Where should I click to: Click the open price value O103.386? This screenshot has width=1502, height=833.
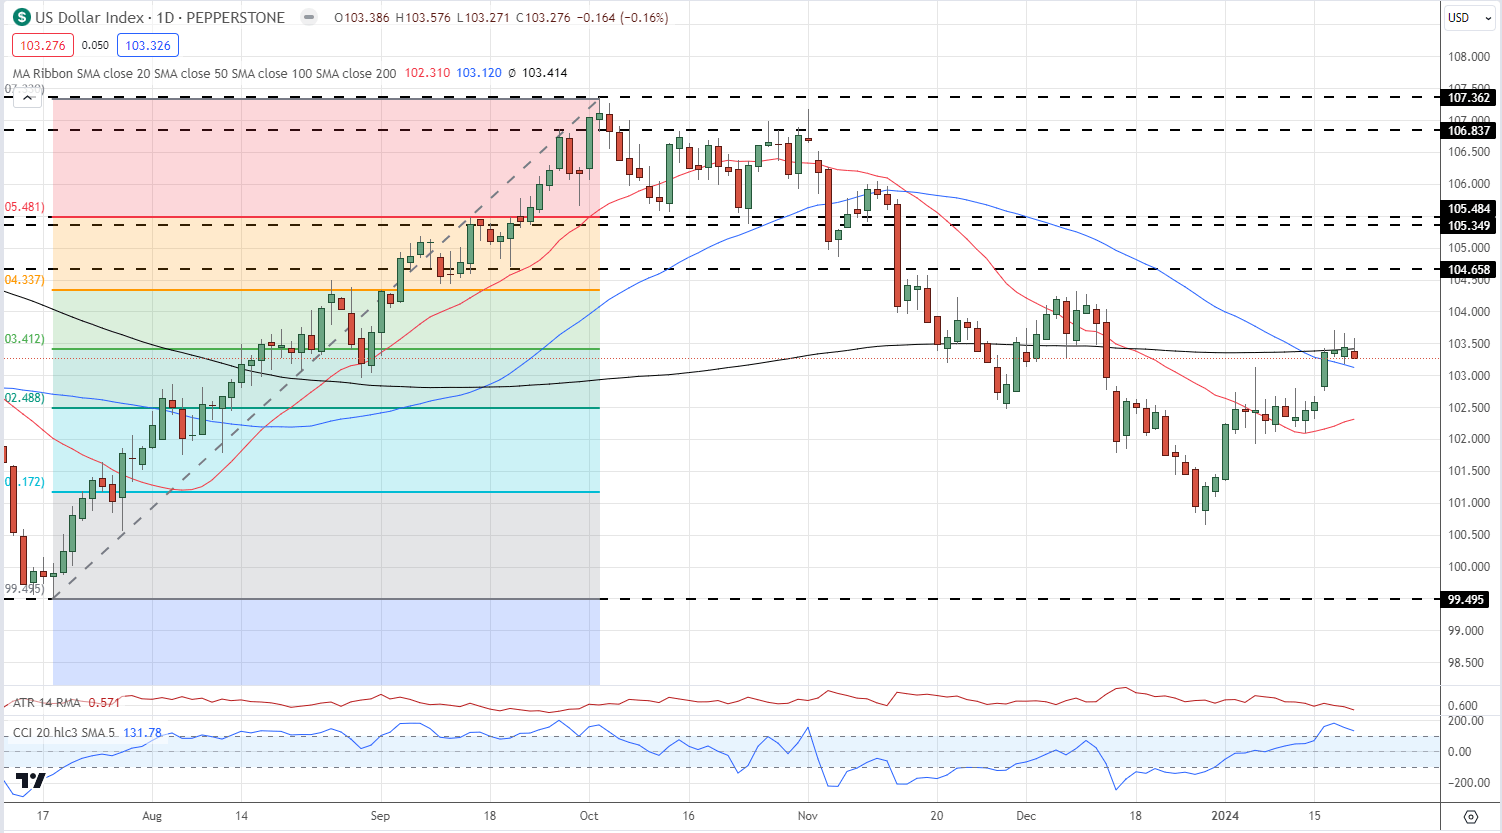363,17
